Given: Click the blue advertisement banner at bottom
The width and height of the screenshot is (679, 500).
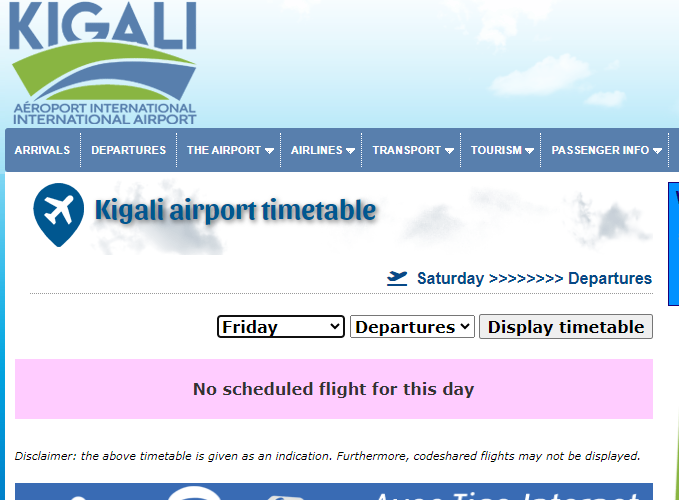Looking at the screenshot, I should pos(340,492).
